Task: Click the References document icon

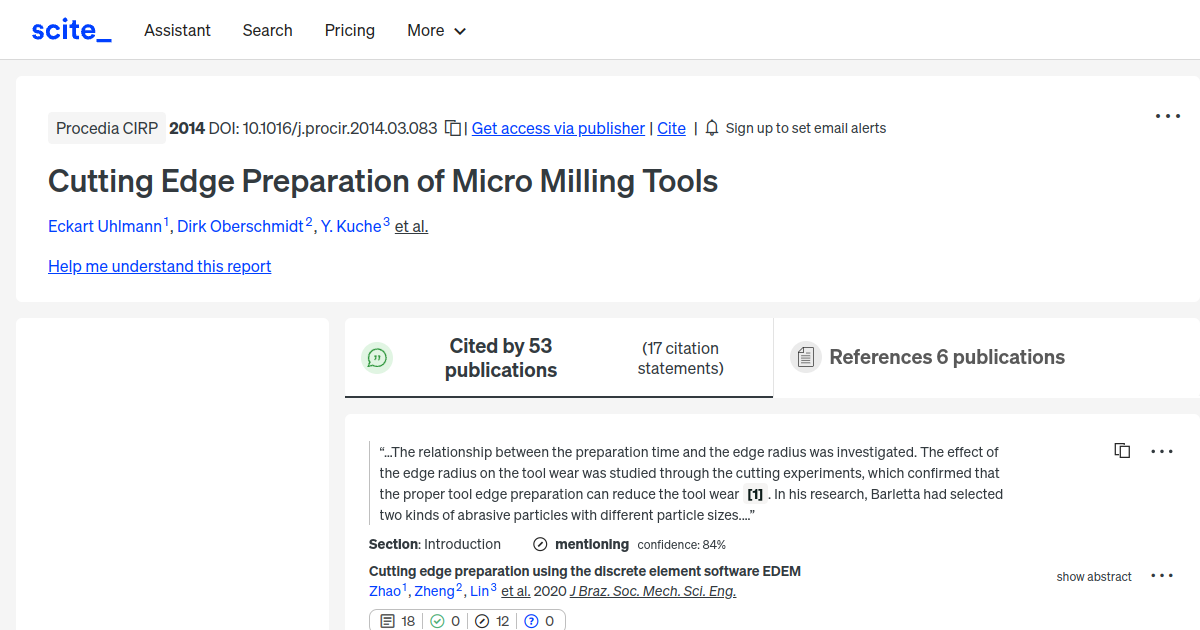Action: click(x=805, y=357)
